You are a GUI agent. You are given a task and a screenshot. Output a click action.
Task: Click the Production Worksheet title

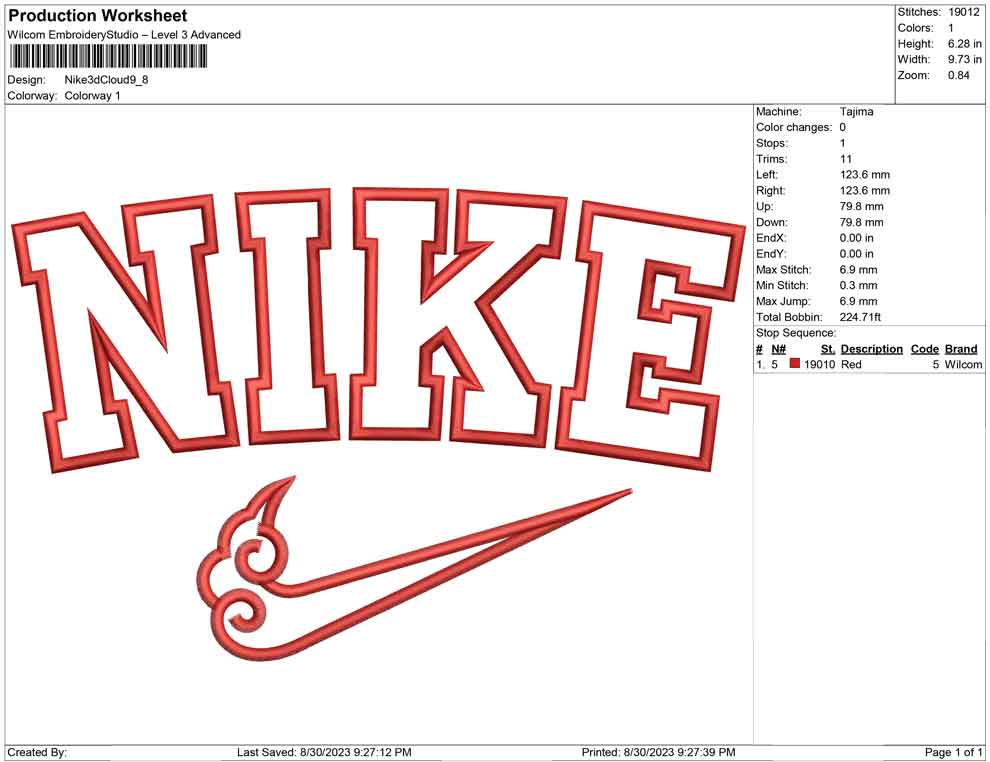(x=98, y=16)
